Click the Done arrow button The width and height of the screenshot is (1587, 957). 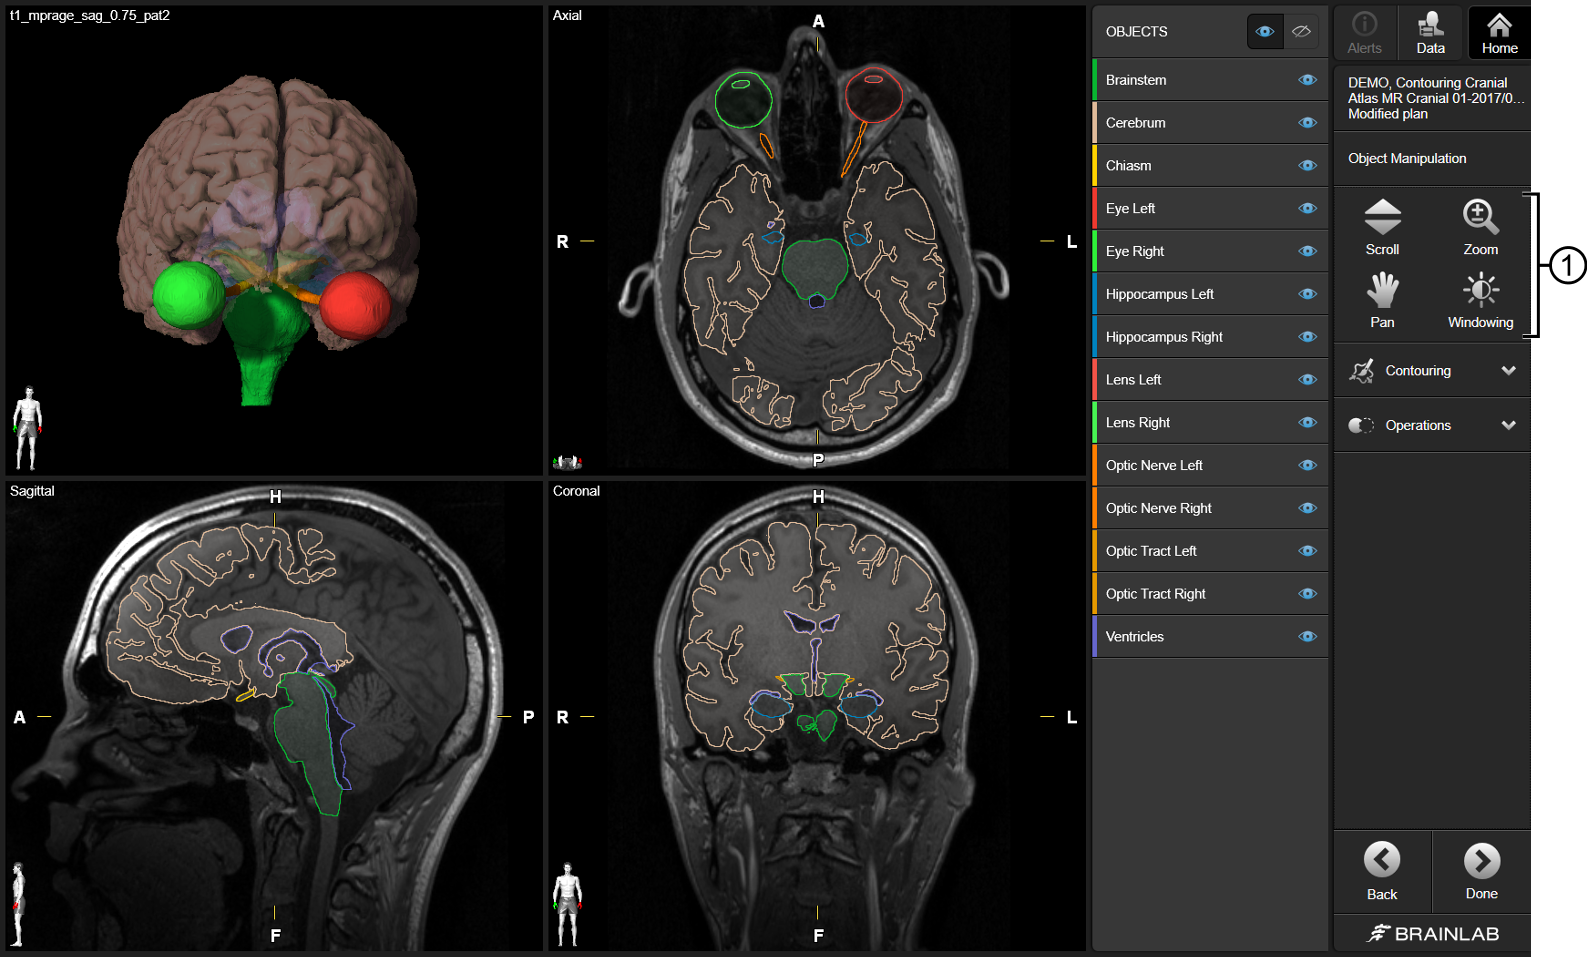click(1481, 871)
